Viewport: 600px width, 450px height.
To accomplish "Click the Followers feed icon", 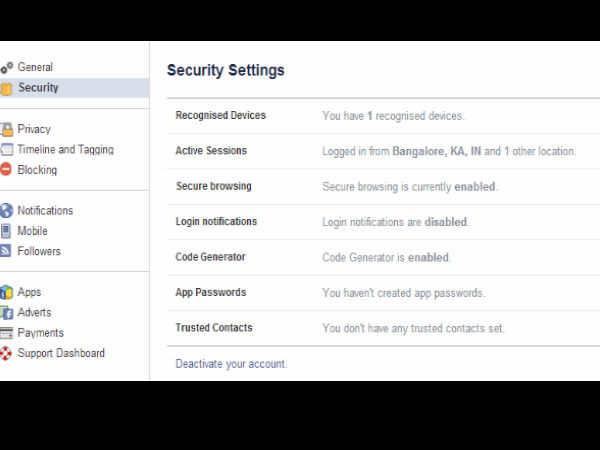I will (x=6, y=252).
